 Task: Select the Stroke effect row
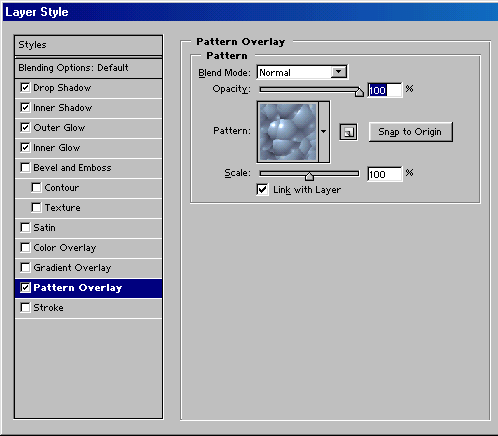[88, 308]
